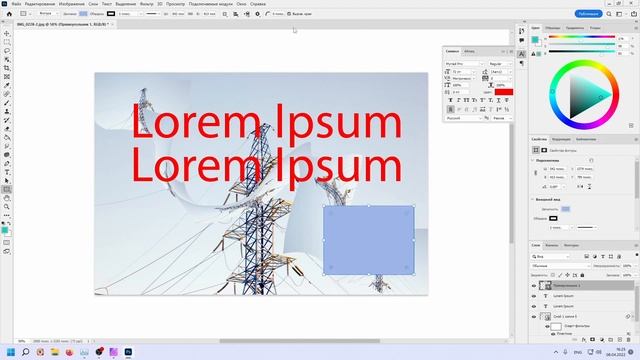
Task: Select the Clone Stamp tool
Action: coord(7,111)
